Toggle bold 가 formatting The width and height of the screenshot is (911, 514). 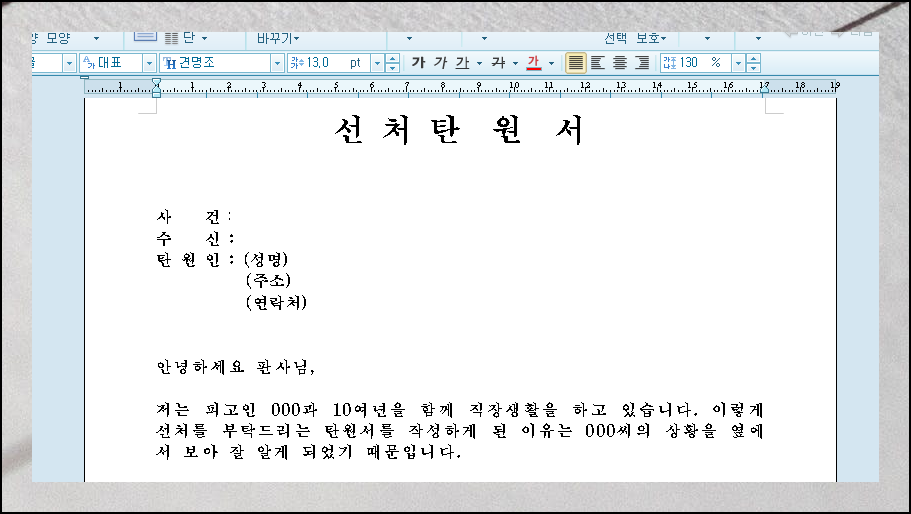click(418, 62)
